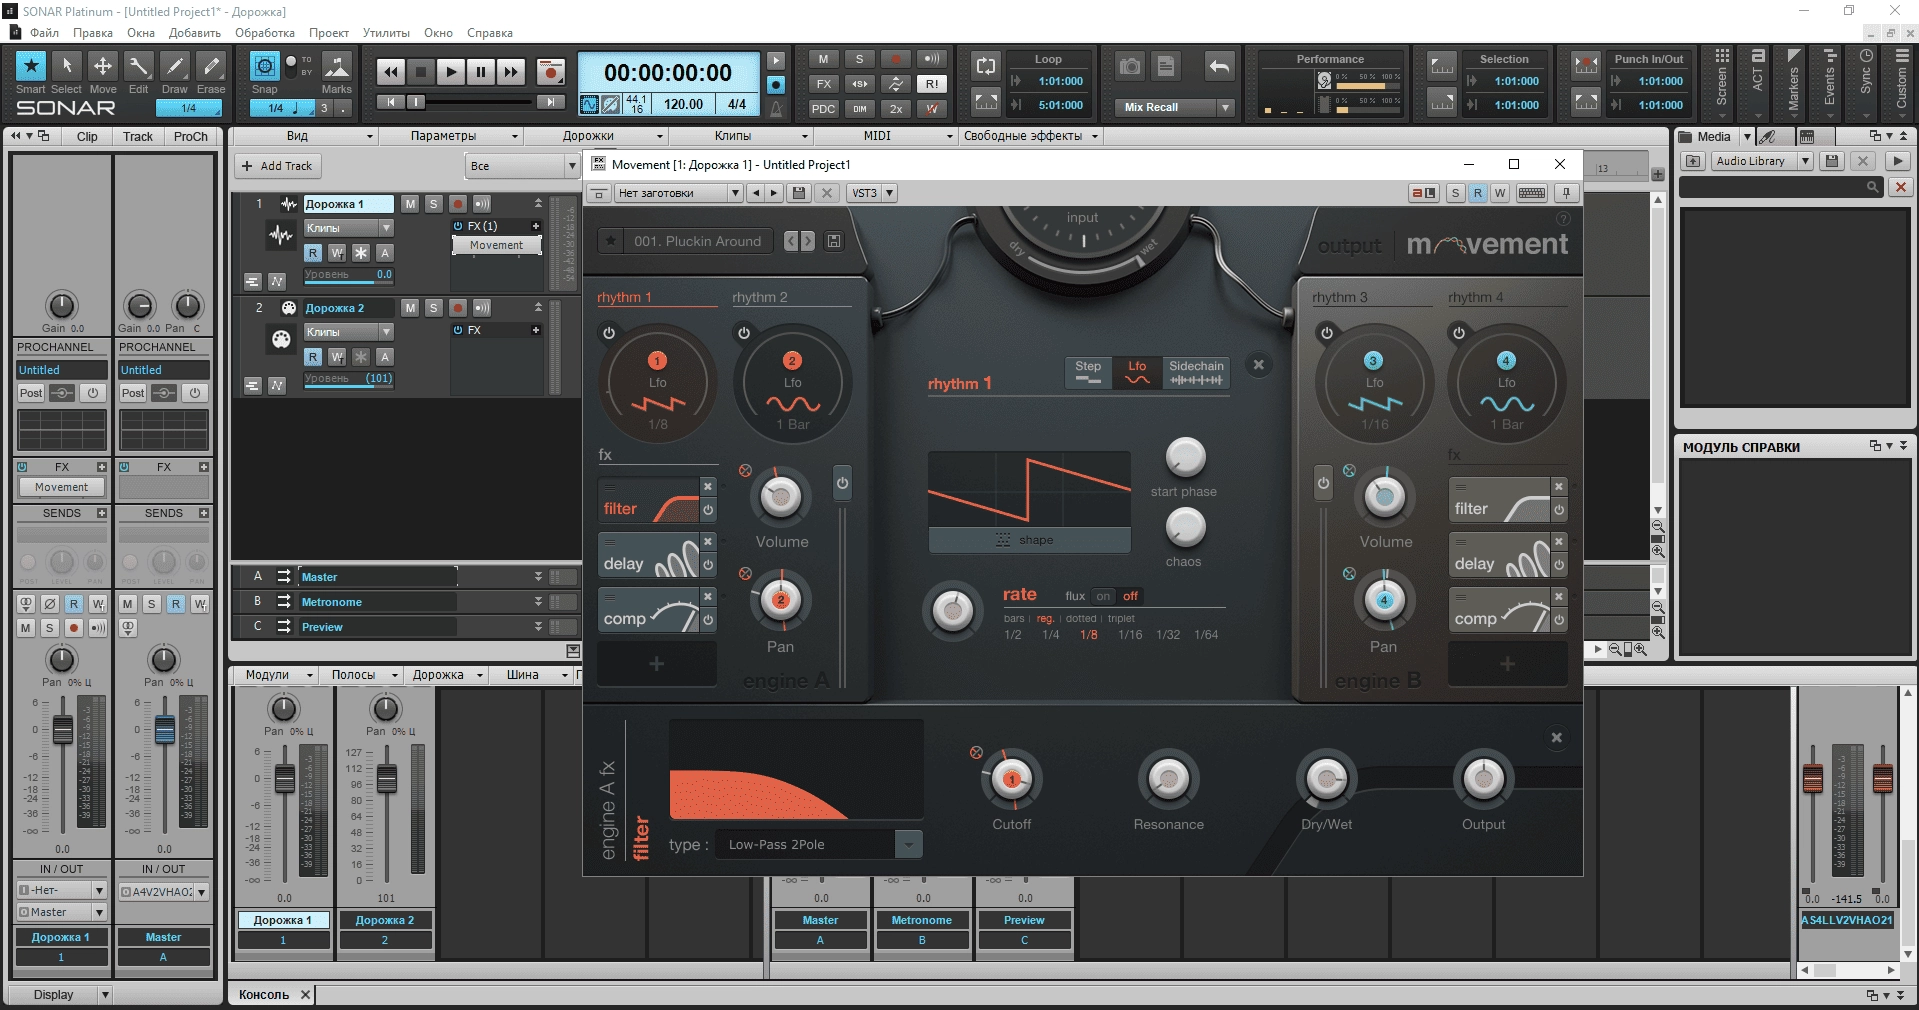Open Mix Recall dropdown
The image size is (1919, 1010).
pyautogui.click(x=1225, y=107)
